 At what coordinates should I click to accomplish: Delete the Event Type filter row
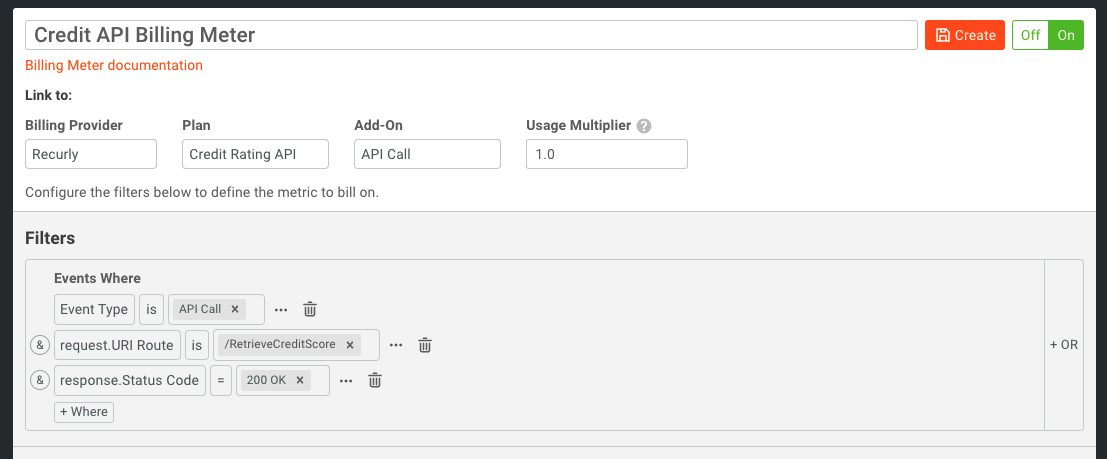[309, 309]
